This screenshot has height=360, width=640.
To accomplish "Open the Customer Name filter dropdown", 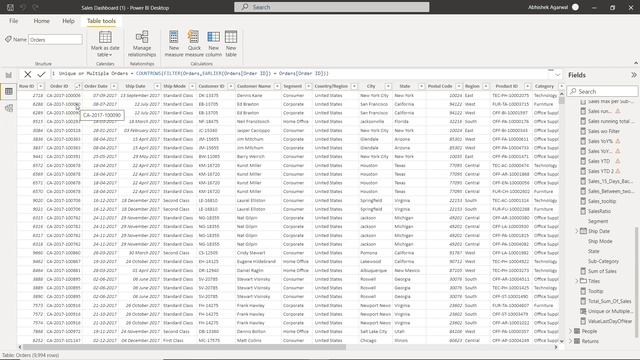I will click(277, 87).
